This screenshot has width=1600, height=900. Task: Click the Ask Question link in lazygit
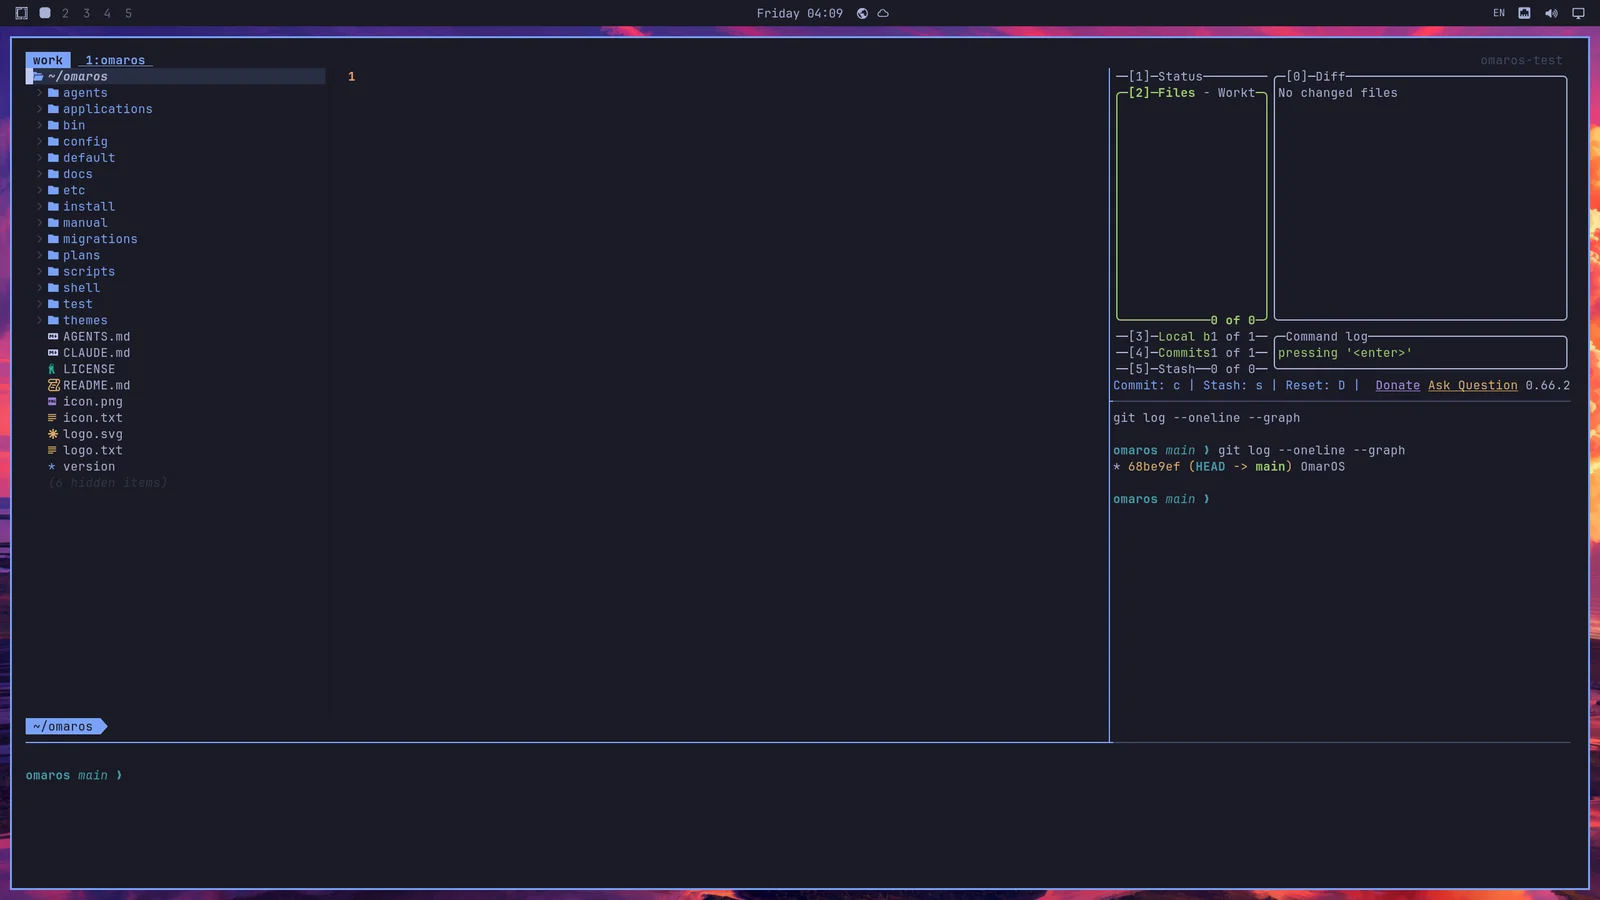1472,385
